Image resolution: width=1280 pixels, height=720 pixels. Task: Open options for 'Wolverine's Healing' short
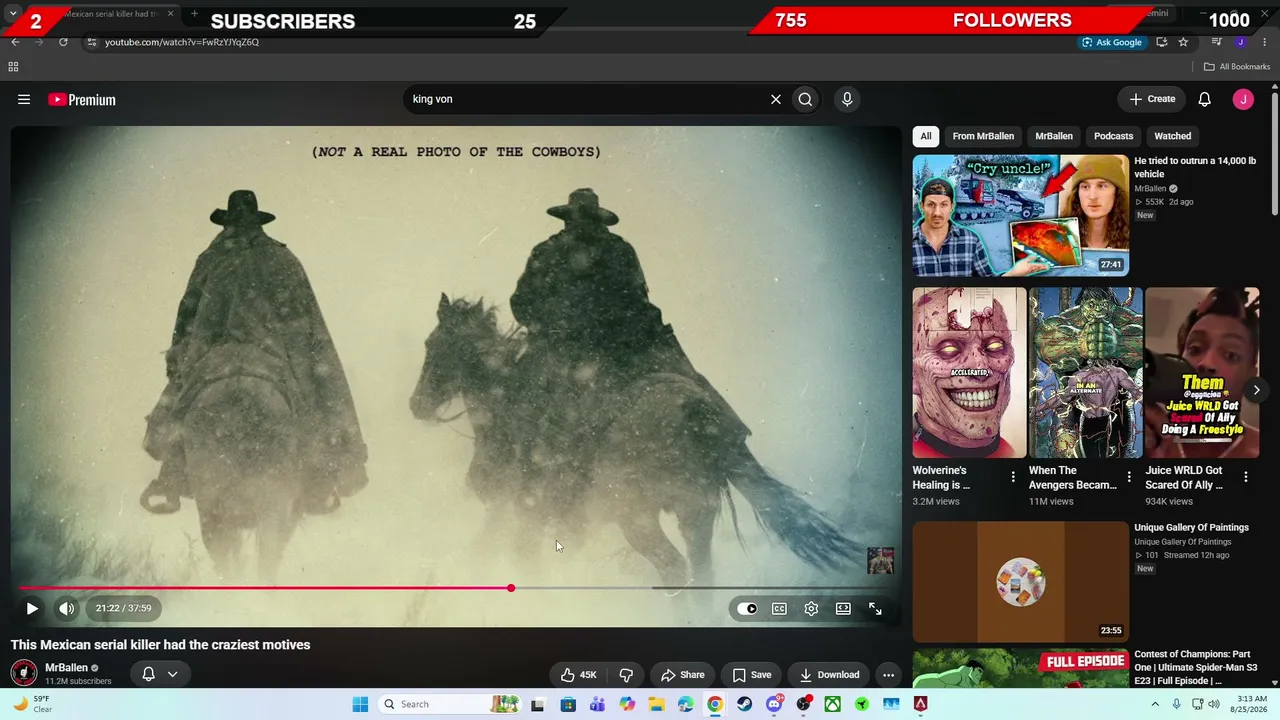point(1013,477)
